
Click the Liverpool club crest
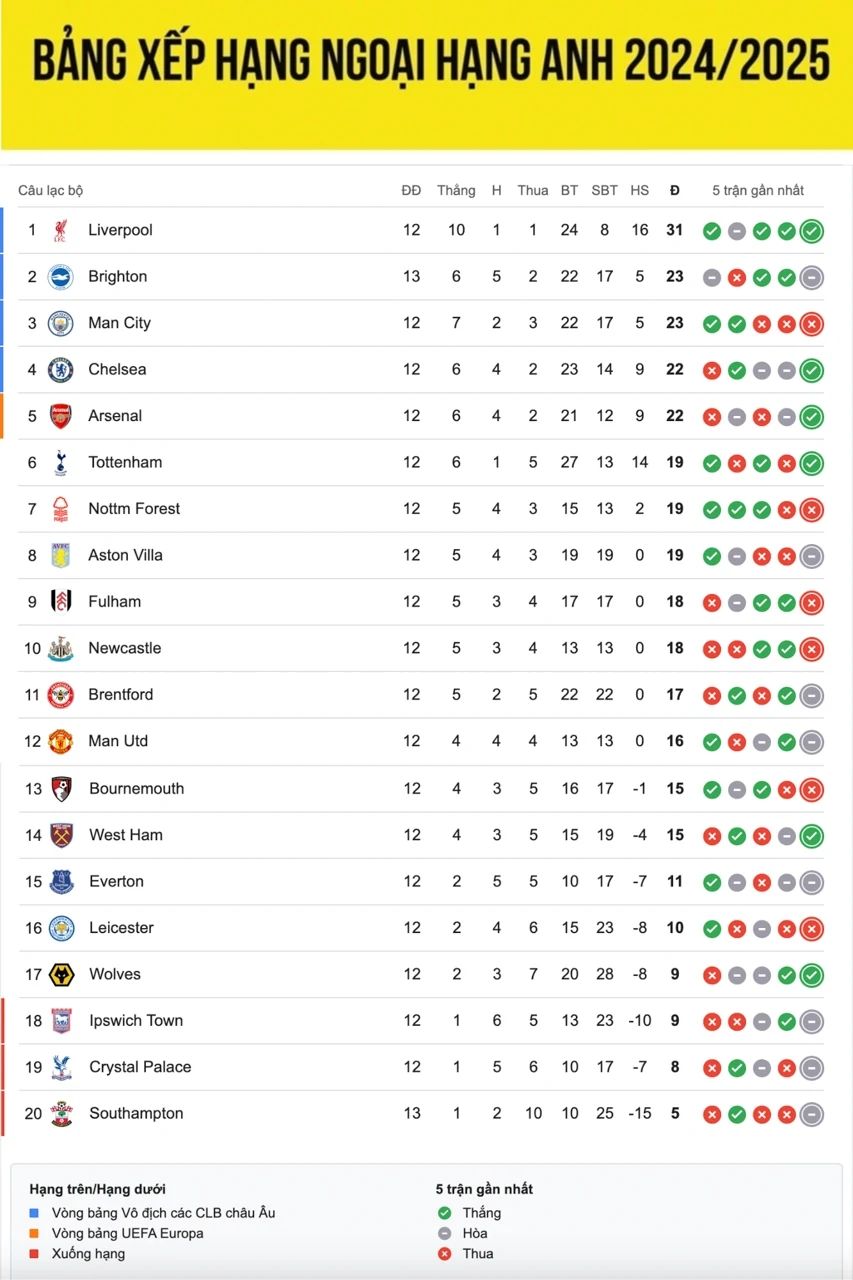[x=61, y=231]
